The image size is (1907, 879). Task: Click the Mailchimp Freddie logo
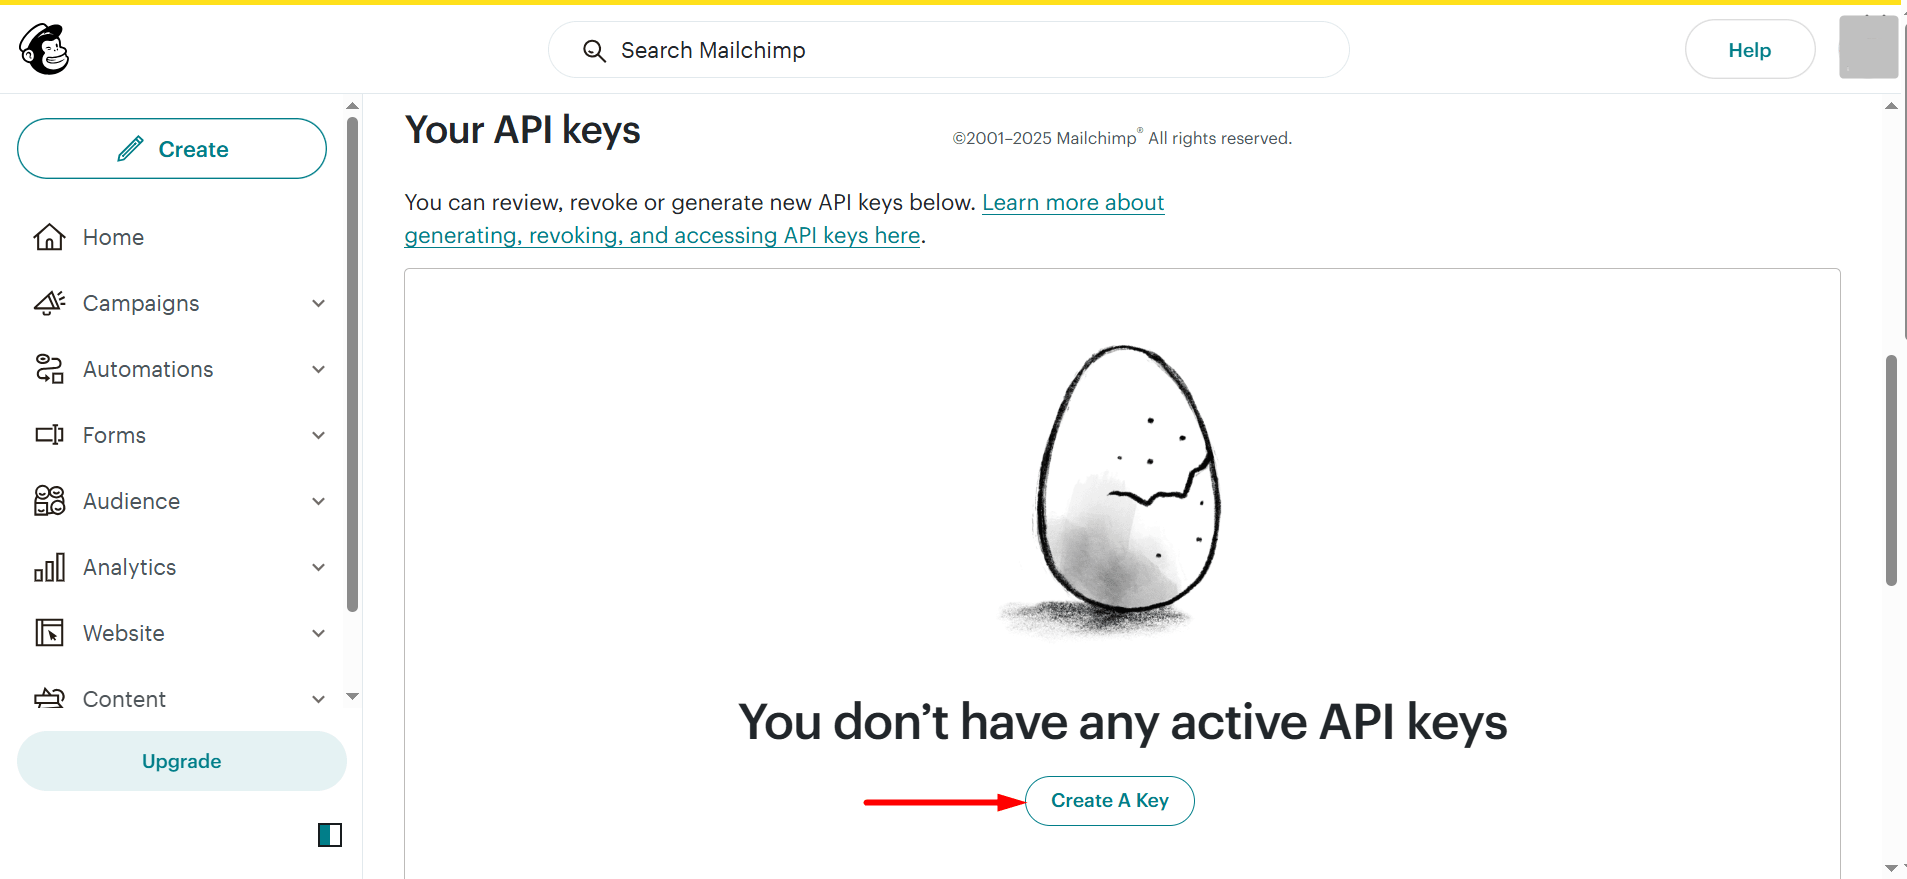pos(44,49)
